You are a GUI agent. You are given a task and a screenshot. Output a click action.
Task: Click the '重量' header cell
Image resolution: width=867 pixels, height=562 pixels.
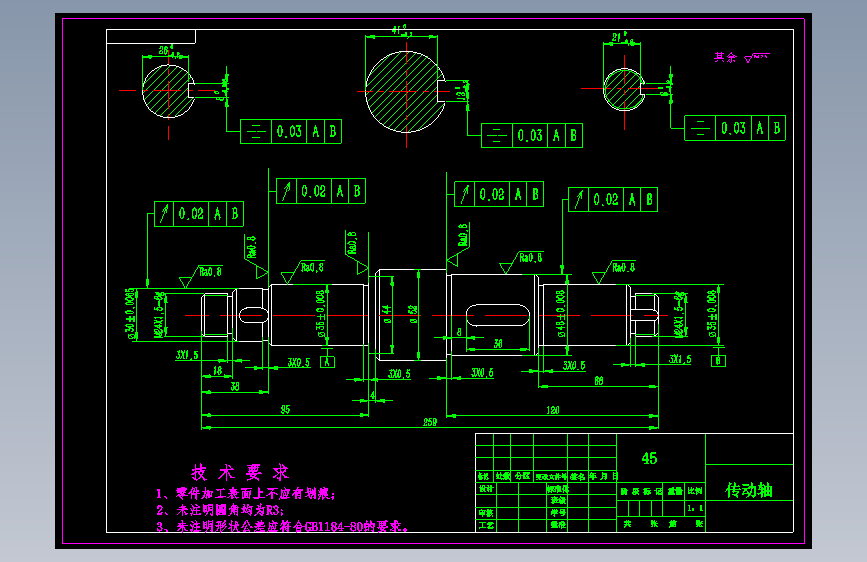point(675,491)
